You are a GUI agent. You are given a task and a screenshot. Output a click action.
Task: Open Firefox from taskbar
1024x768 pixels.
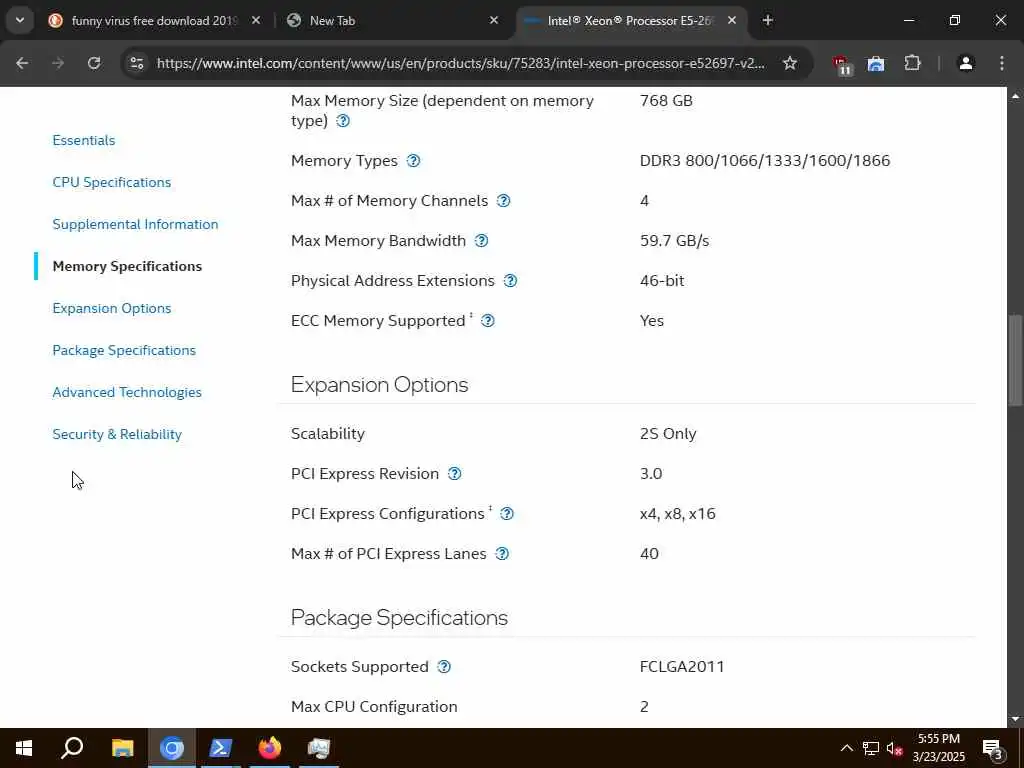point(270,748)
